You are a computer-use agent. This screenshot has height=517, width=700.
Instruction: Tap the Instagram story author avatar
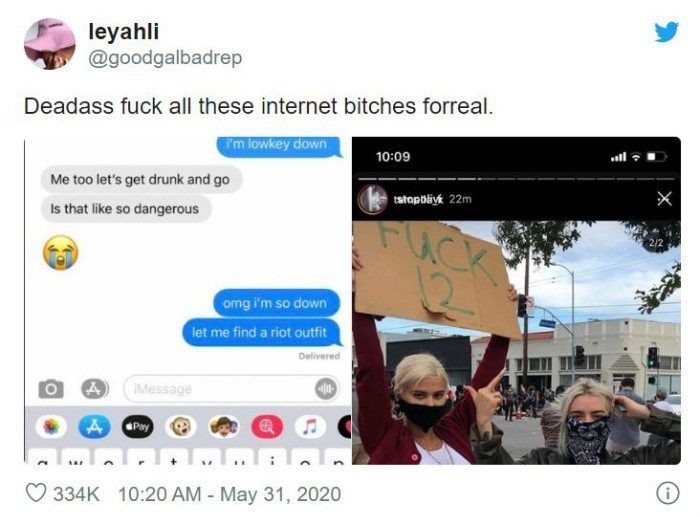tap(372, 199)
